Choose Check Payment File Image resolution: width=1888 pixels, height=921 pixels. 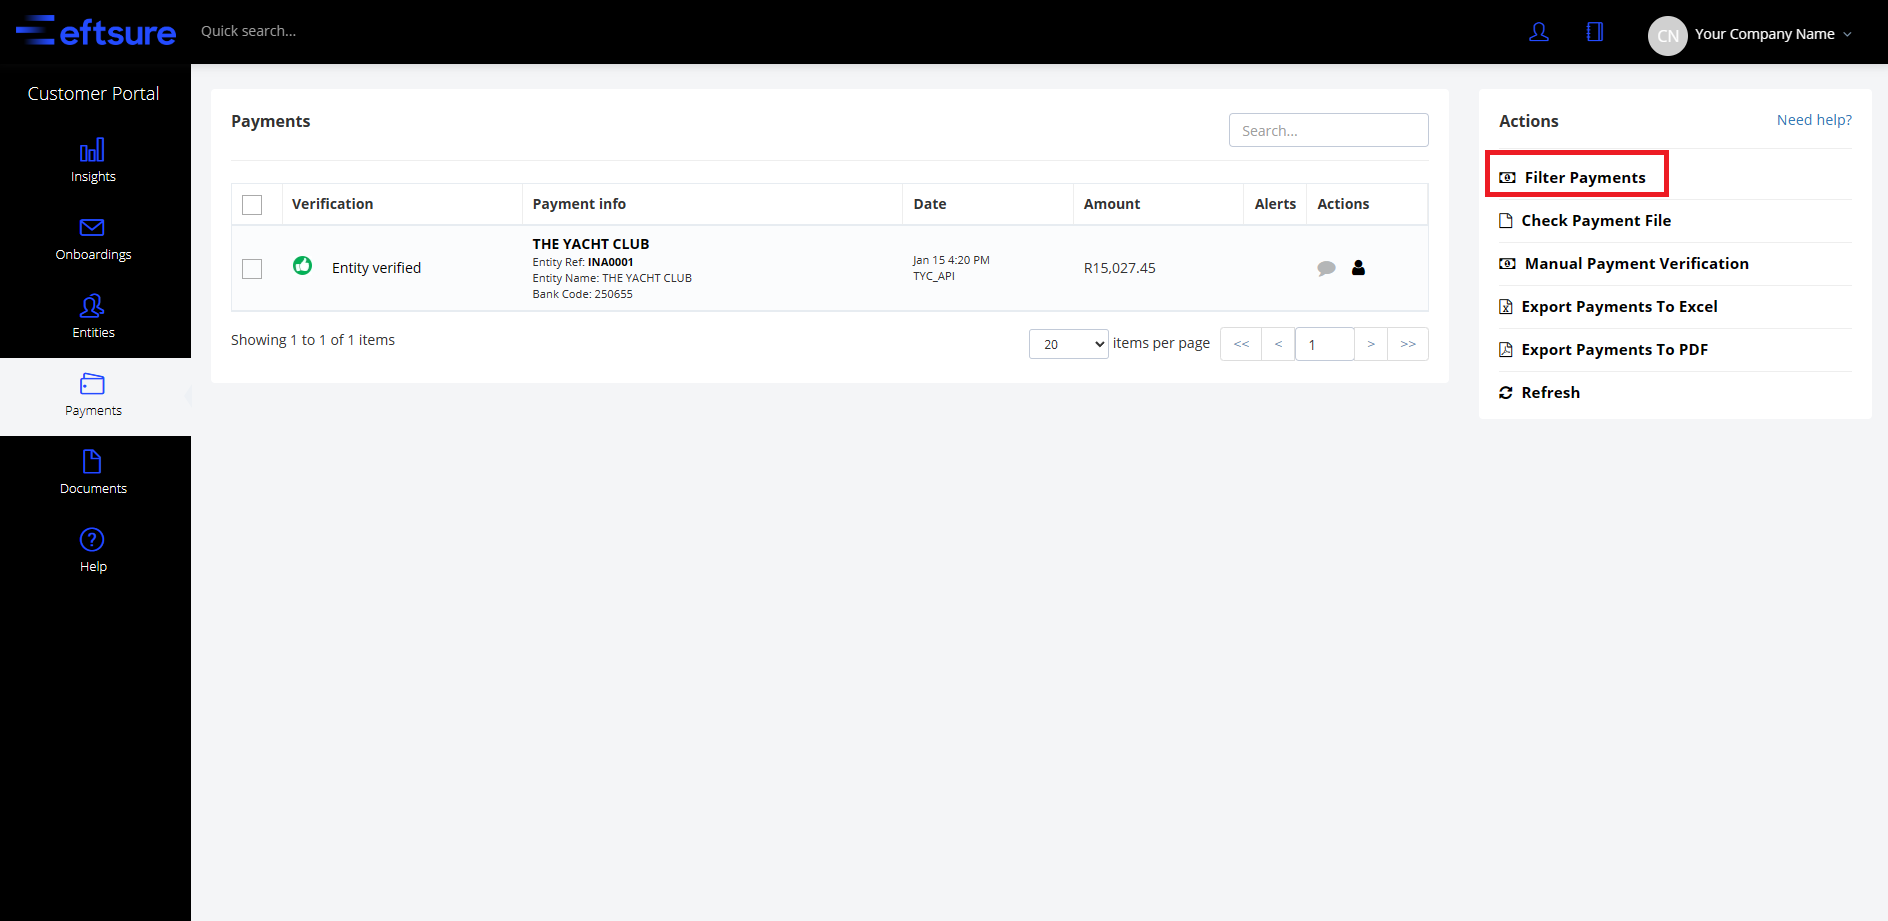pos(1585,220)
